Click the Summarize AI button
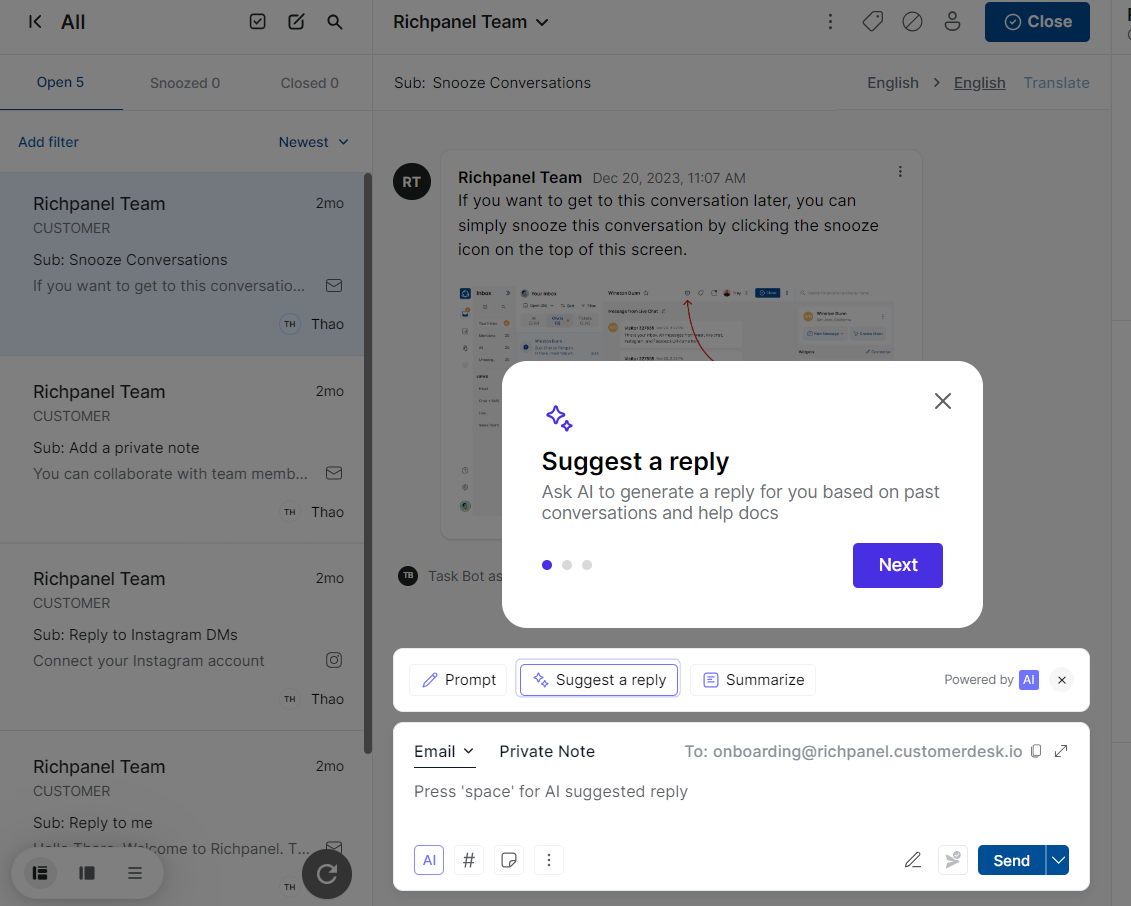 point(753,680)
